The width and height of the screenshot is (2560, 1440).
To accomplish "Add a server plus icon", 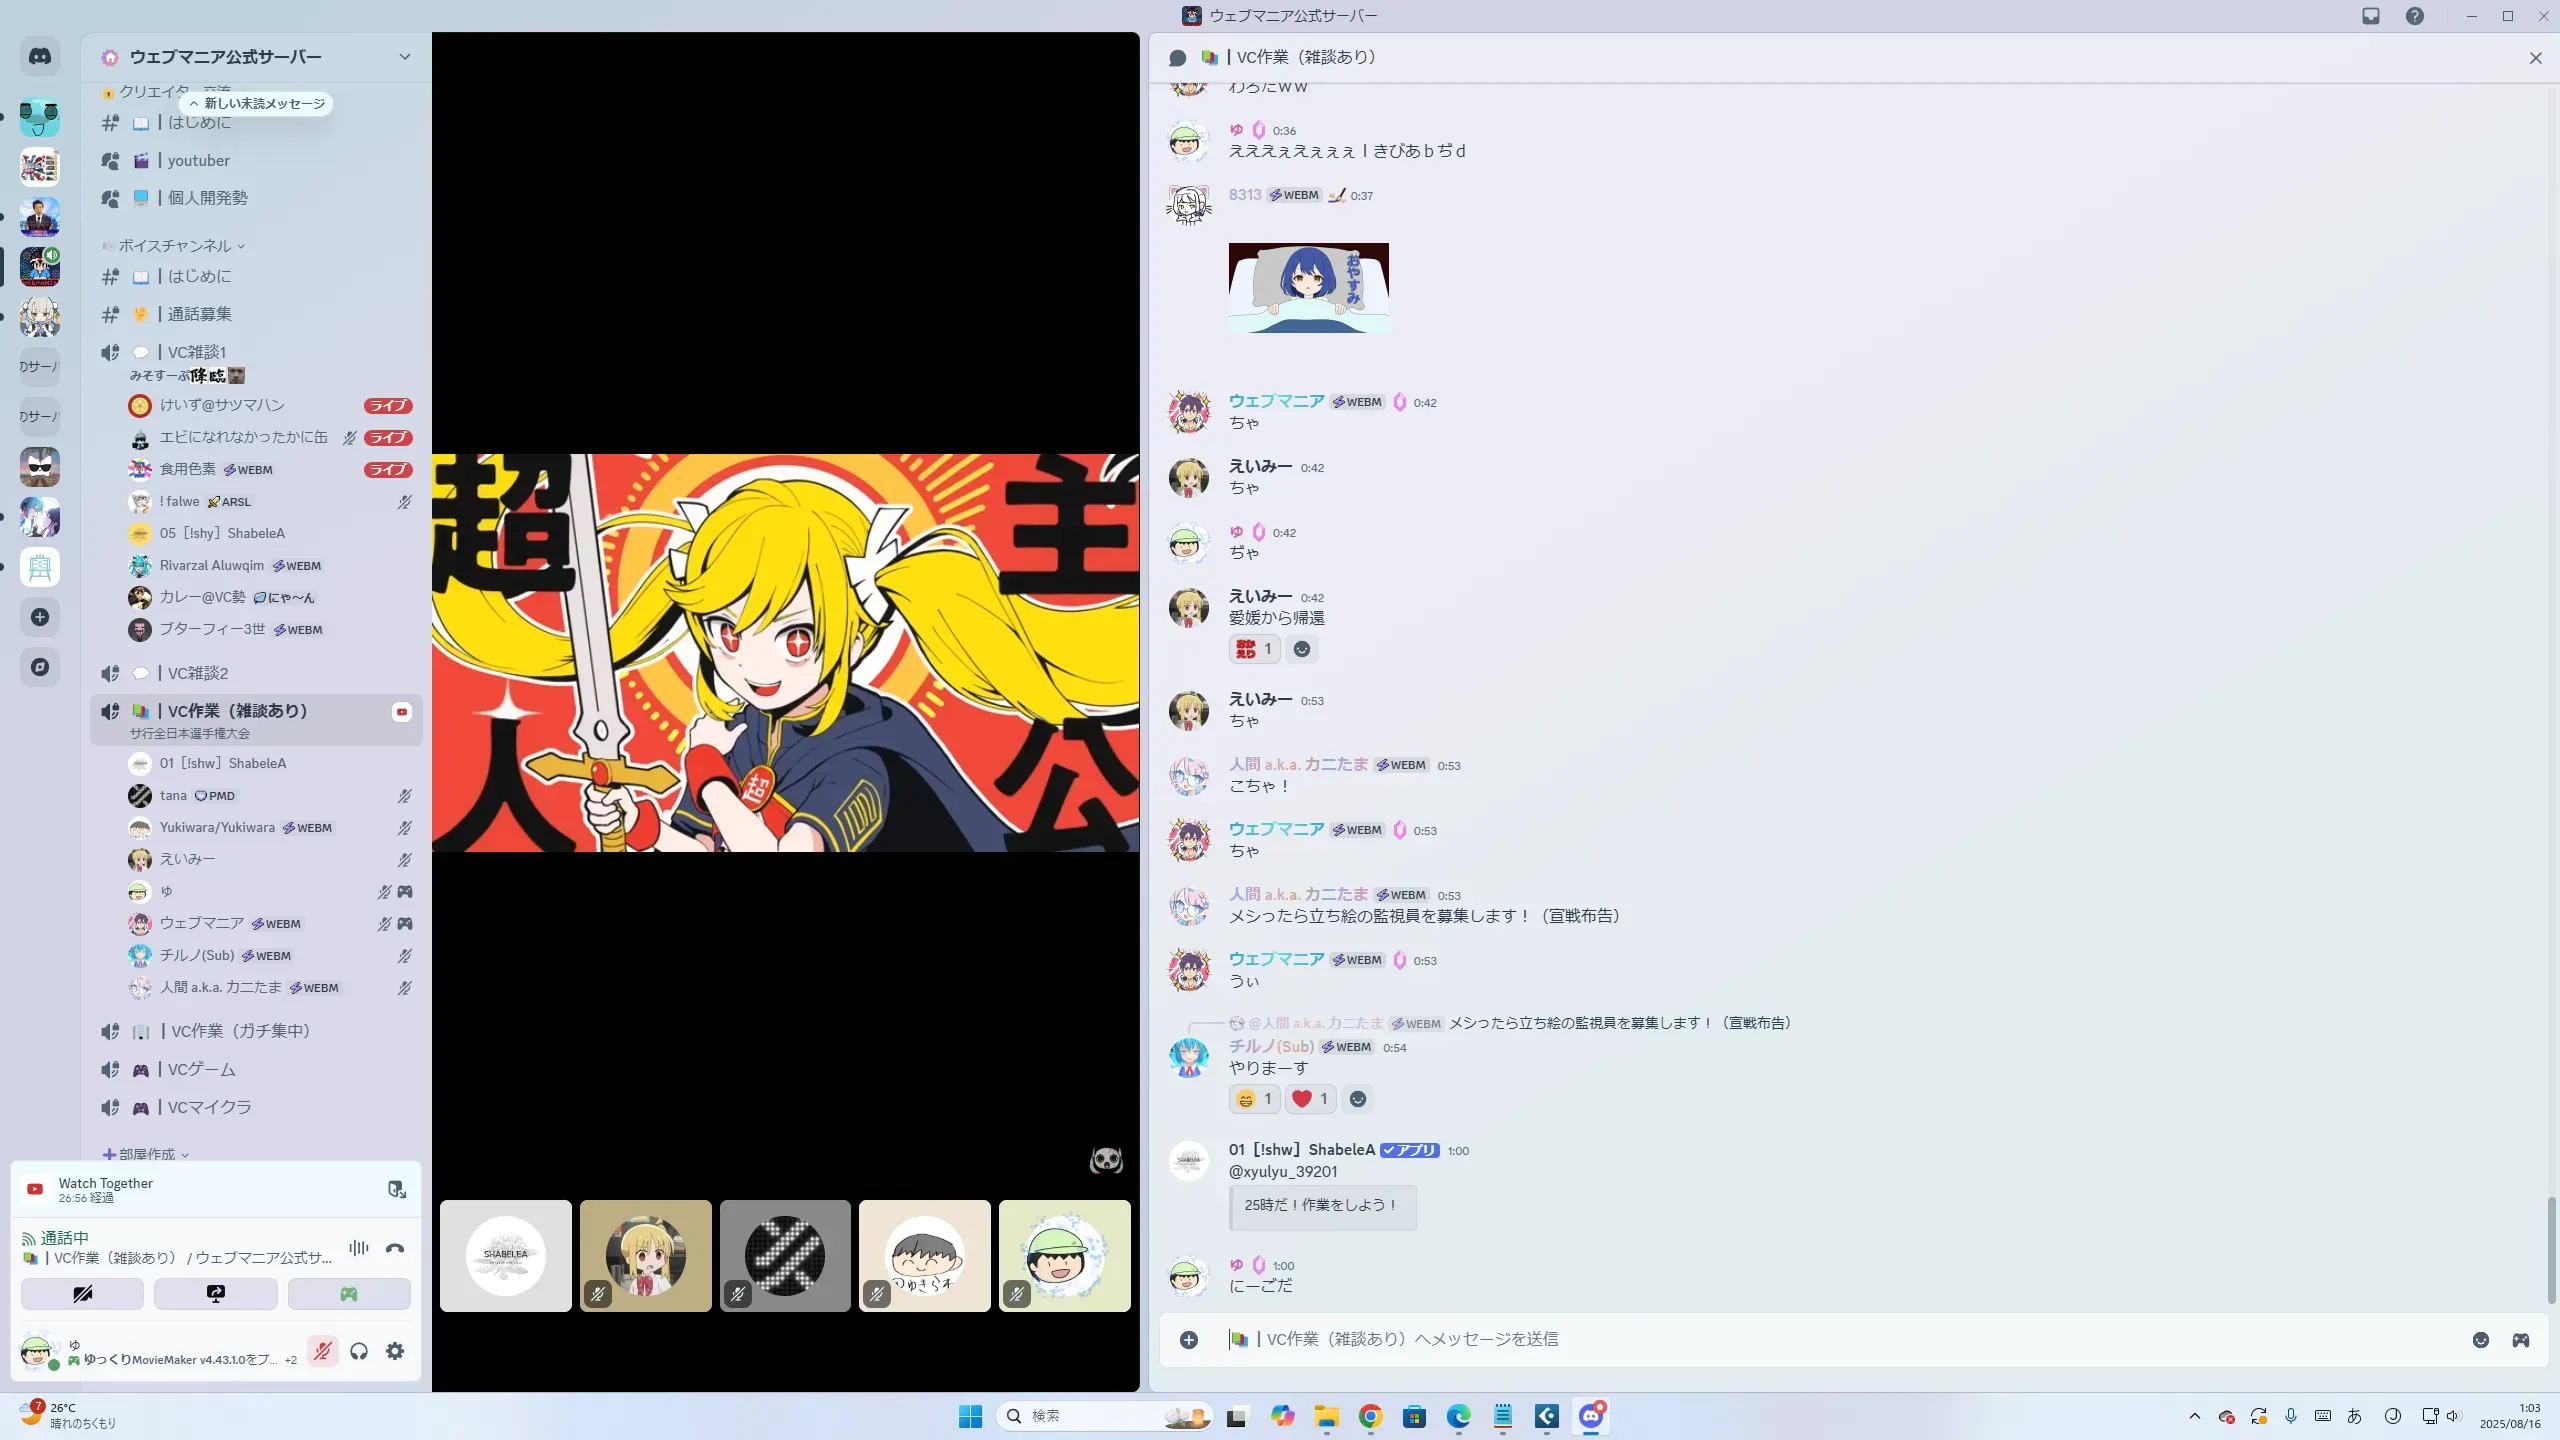I will [40, 617].
